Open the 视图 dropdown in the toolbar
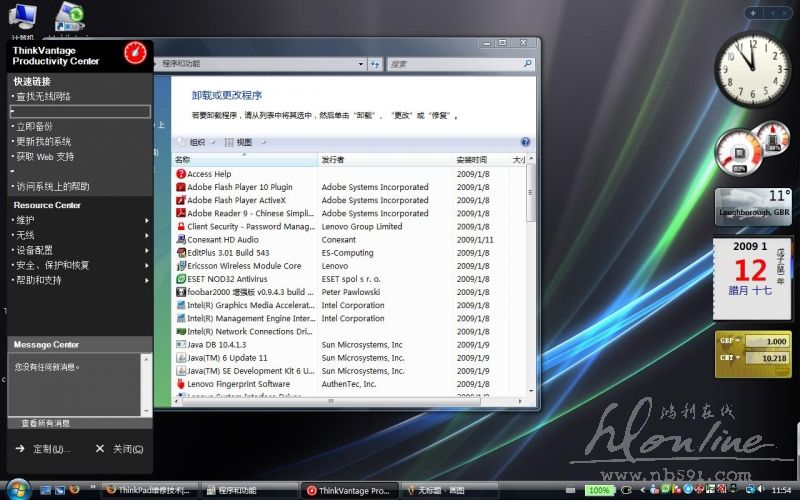This screenshot has height=500, width=800. 245,142
